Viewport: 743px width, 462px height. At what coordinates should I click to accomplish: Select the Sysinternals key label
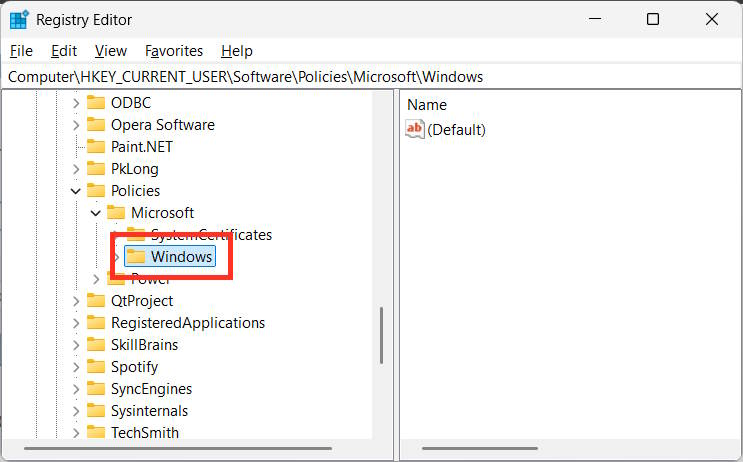pos(149,411)
